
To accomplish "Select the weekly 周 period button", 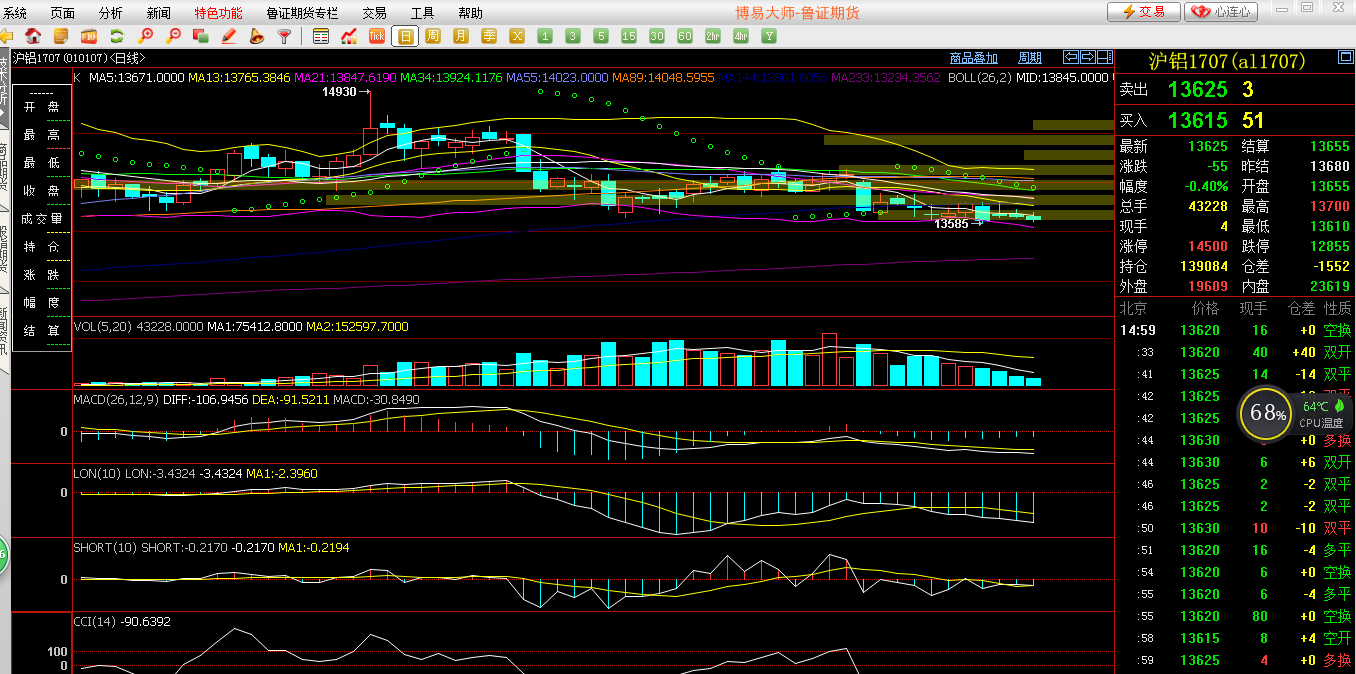I will (x=433, y=36).
